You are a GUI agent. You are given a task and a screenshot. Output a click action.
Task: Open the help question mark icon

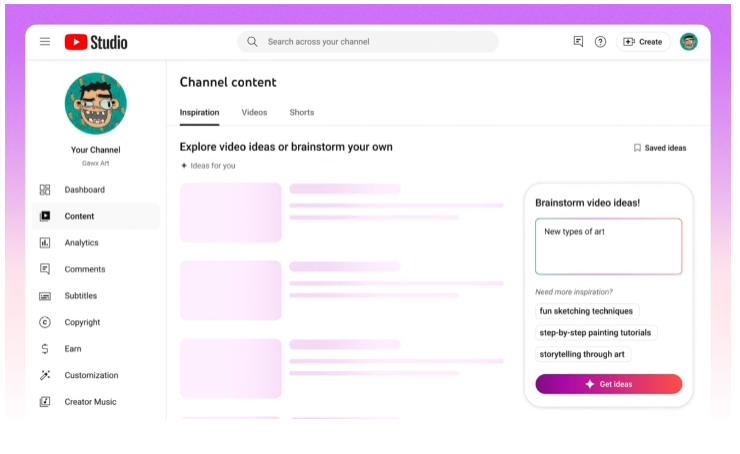click(600, 42)
